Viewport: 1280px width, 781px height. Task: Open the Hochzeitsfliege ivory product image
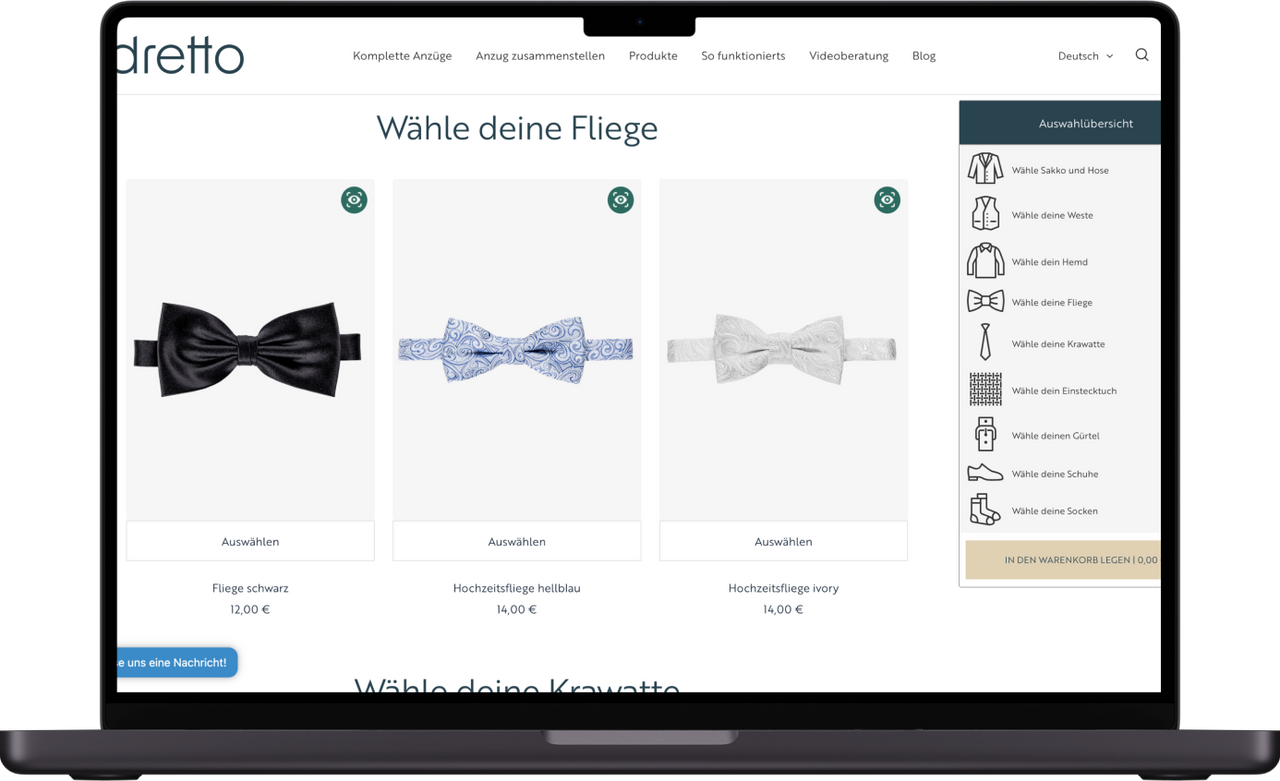[x=783, y=350]
